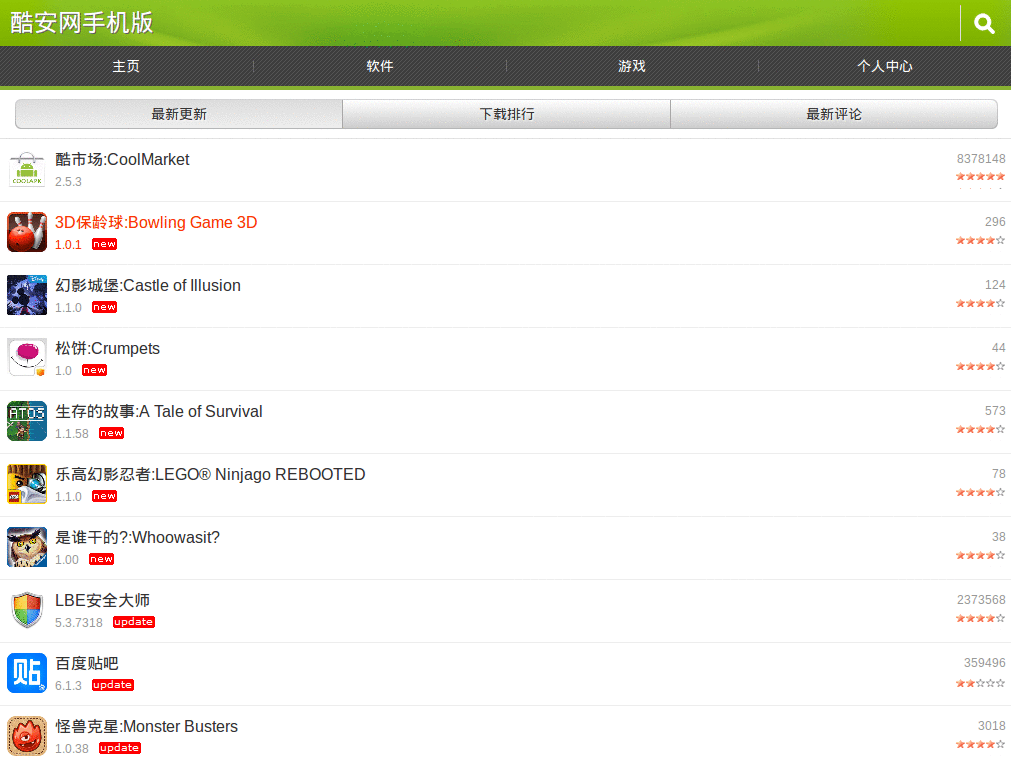Open 乐高幻影忍者:LEGO Ninjago REBOOTED link

coord(210,475)
